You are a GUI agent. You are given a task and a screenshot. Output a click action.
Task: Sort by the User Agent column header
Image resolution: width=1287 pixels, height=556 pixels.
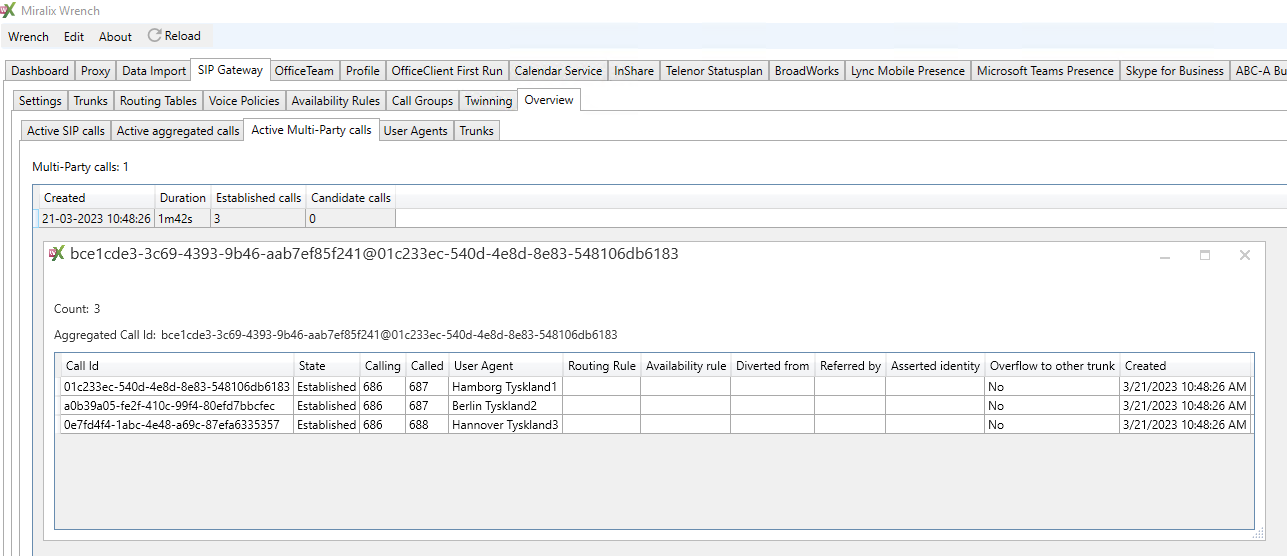(506, 366)
